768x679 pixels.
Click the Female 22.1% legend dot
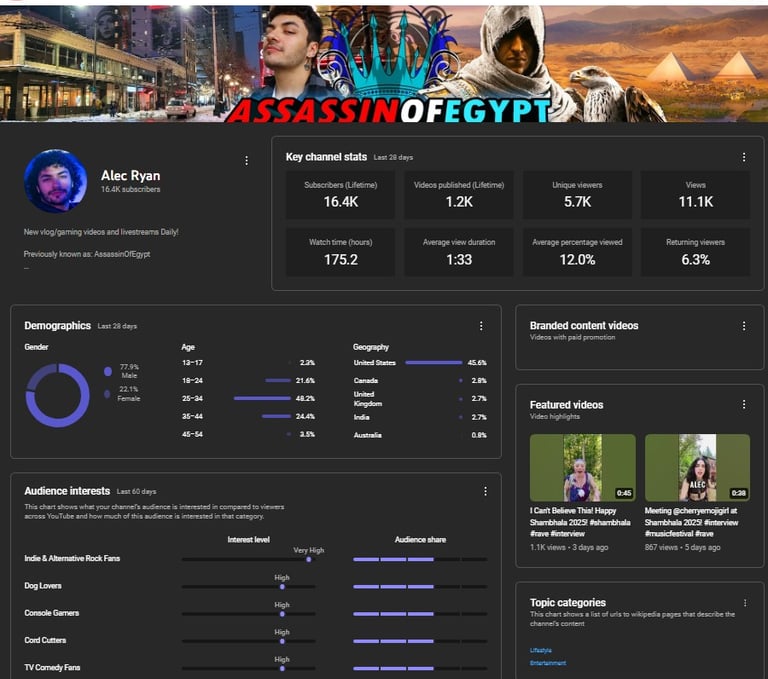click(107, 394)
